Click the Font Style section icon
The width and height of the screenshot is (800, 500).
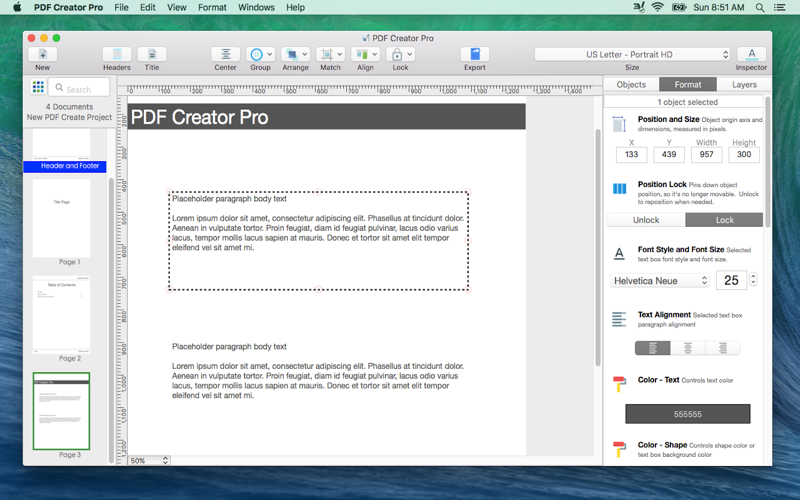[619, 254]
